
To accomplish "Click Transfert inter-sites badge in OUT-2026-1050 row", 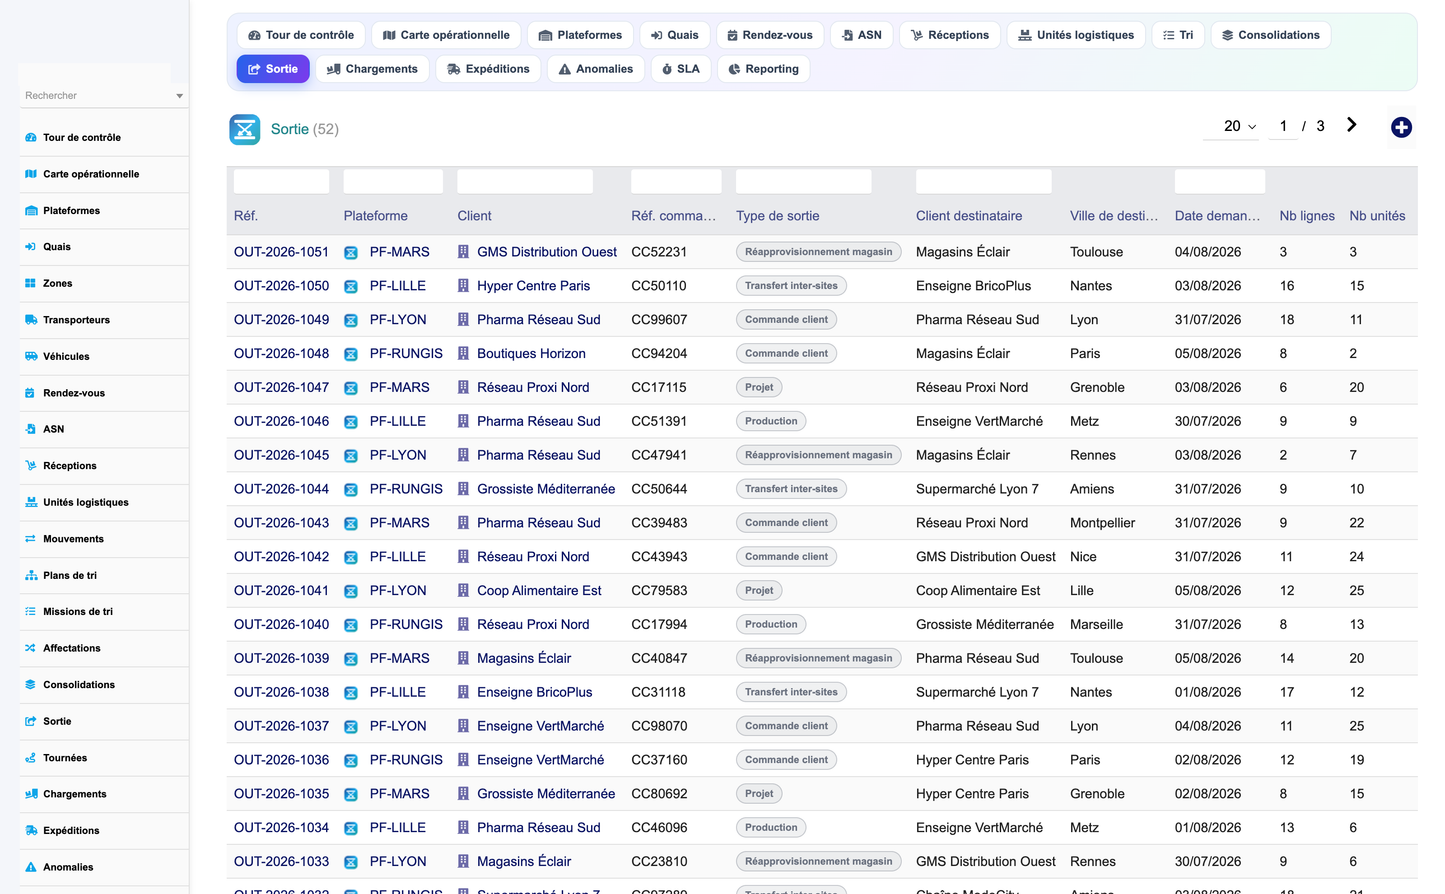I will pyautogui.click(x=791, y=286).
